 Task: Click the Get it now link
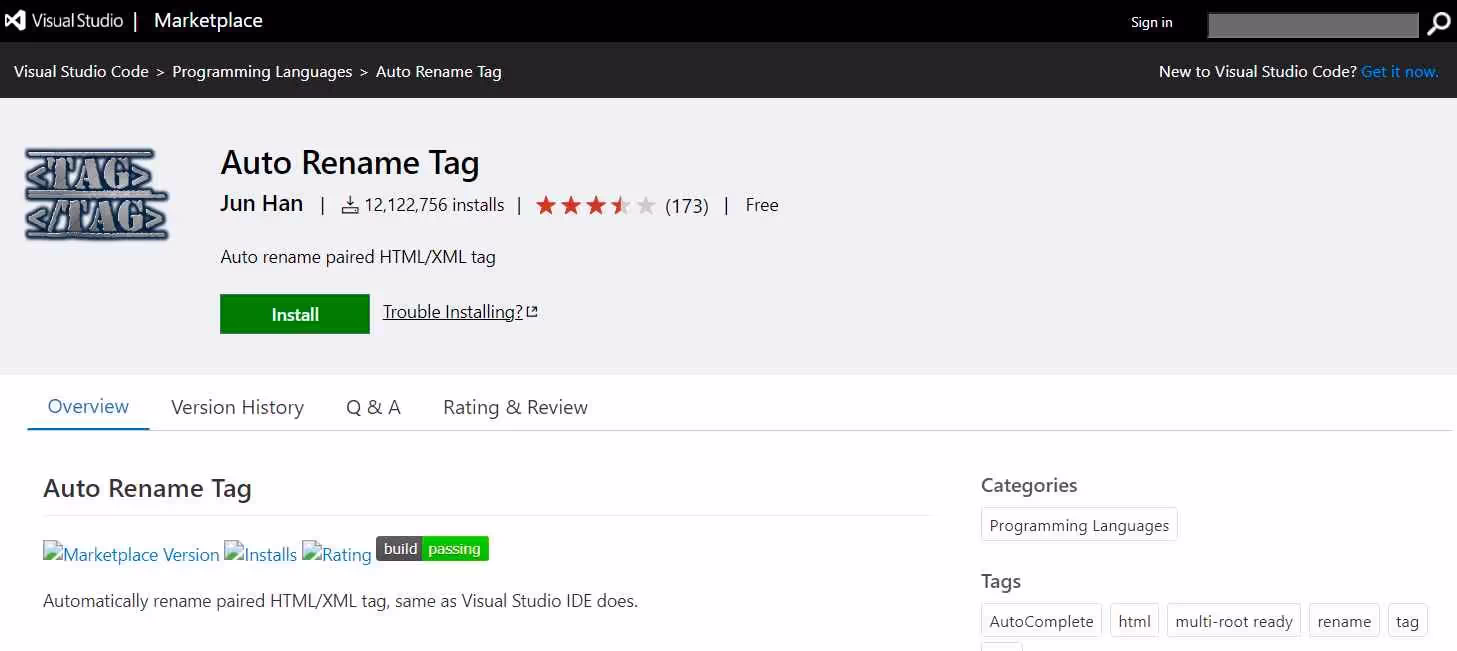pyautogui.click(x=1400, y=72)
